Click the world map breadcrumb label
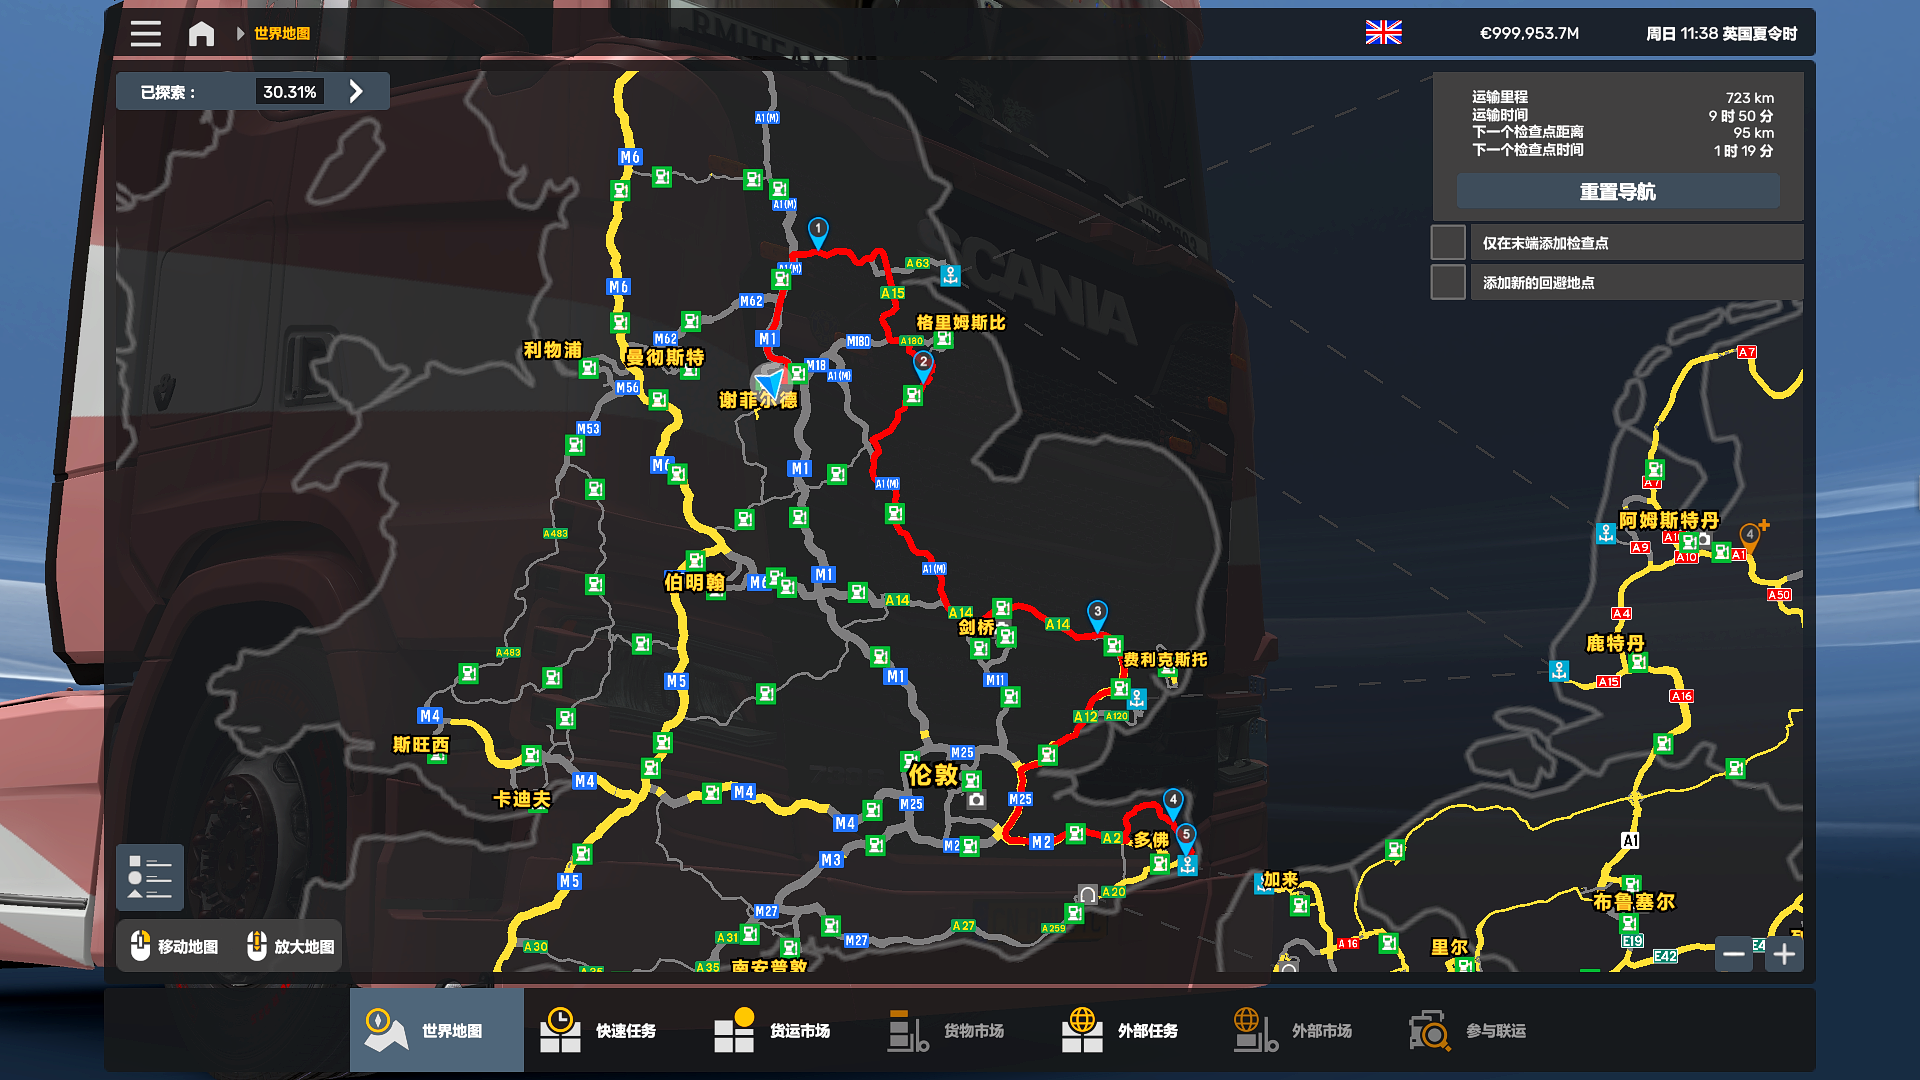The height and width of the screenshot is (1080, 1920). pos(282,33)
